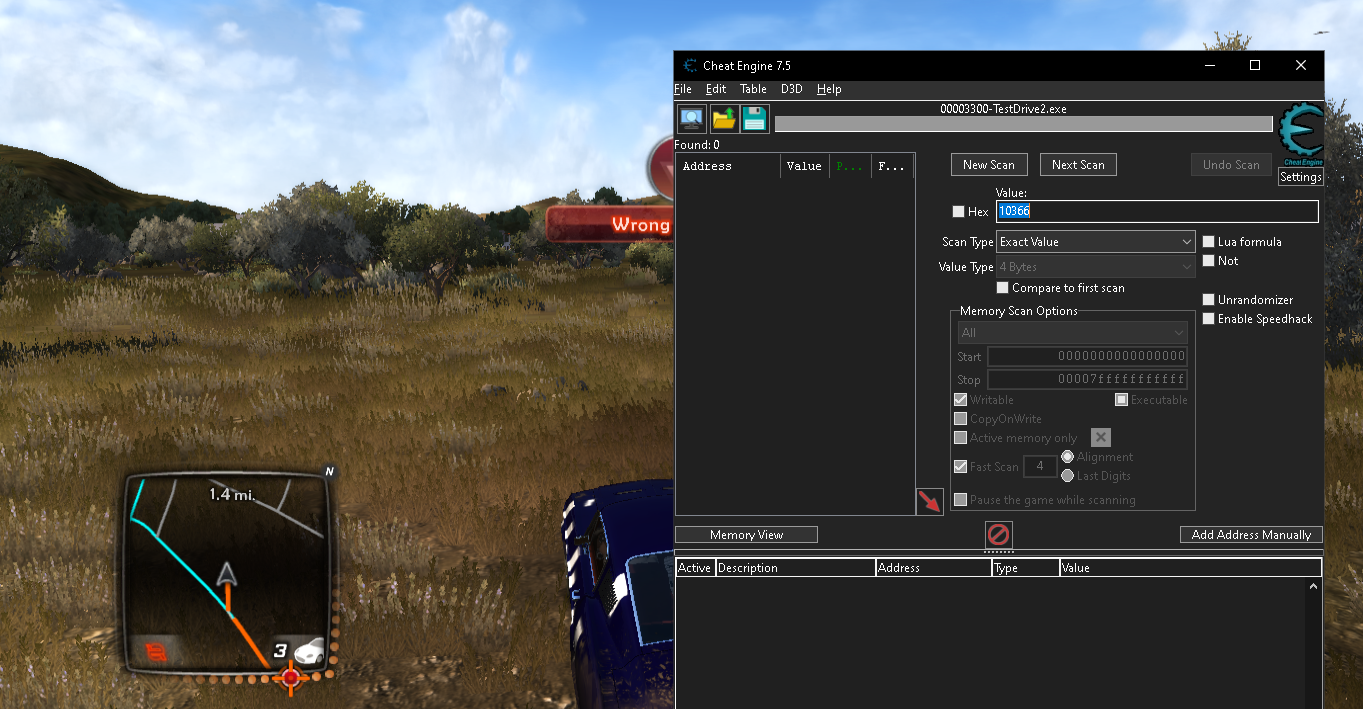Image resolution: width=1363 pixels, height=709 pixels.
Task: Click the Fast Scan alignment value field
Action: [x=1040, y=467]
